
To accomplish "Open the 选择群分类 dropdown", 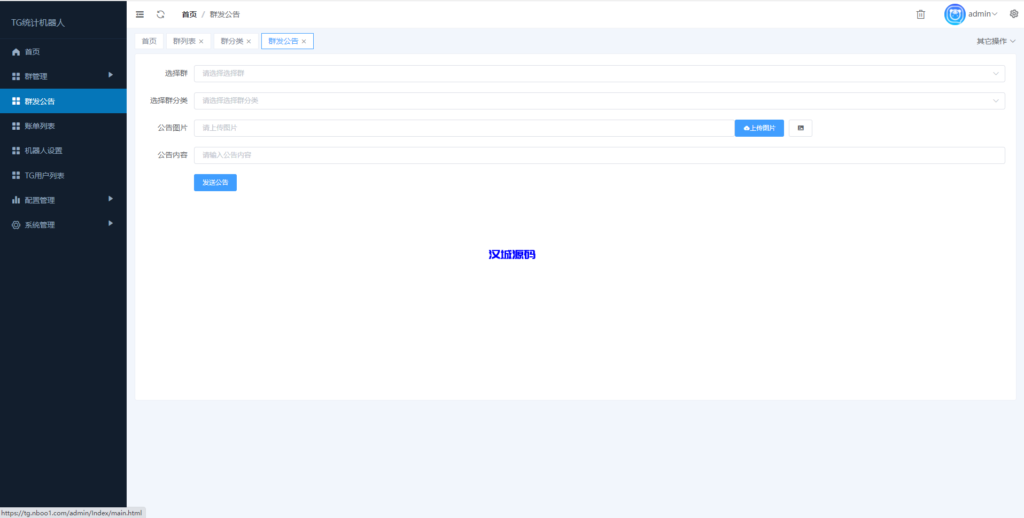I will click(599, 100).
